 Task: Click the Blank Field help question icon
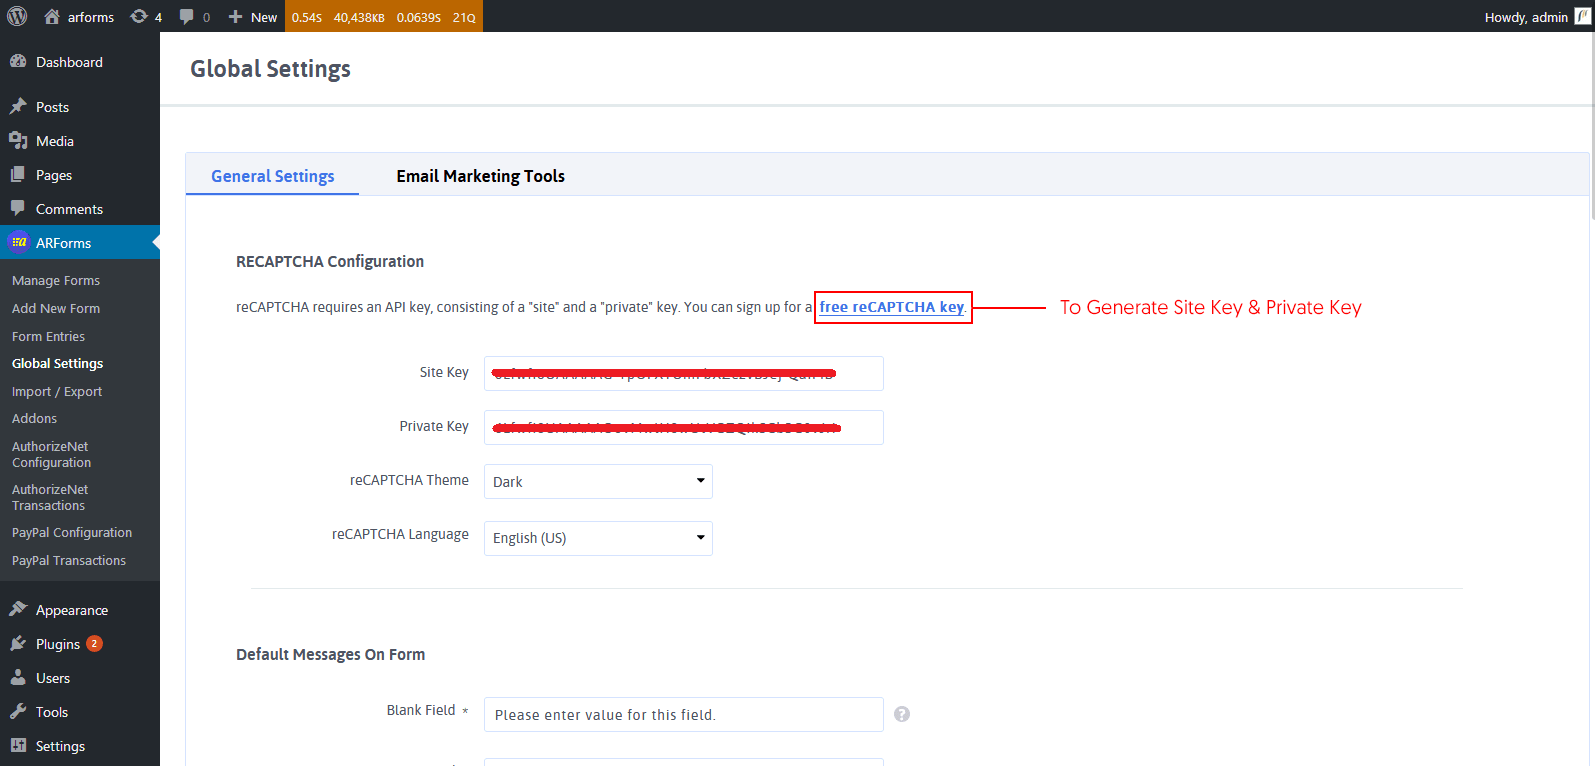click(x=902, y=714)
